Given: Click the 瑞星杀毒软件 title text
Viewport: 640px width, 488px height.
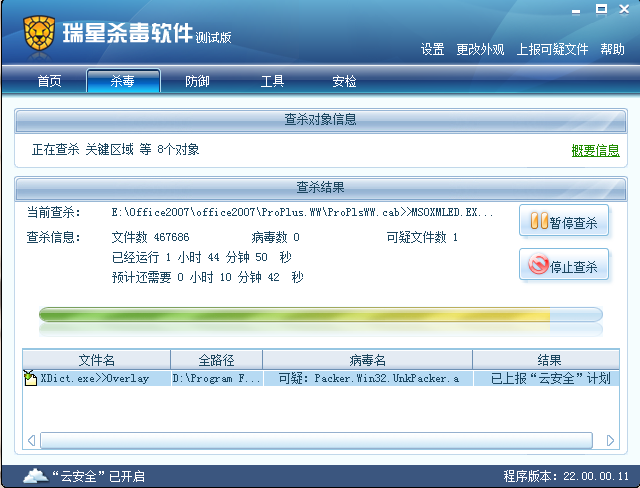Looking at the screenshot, I should click(x=128, y=33).
